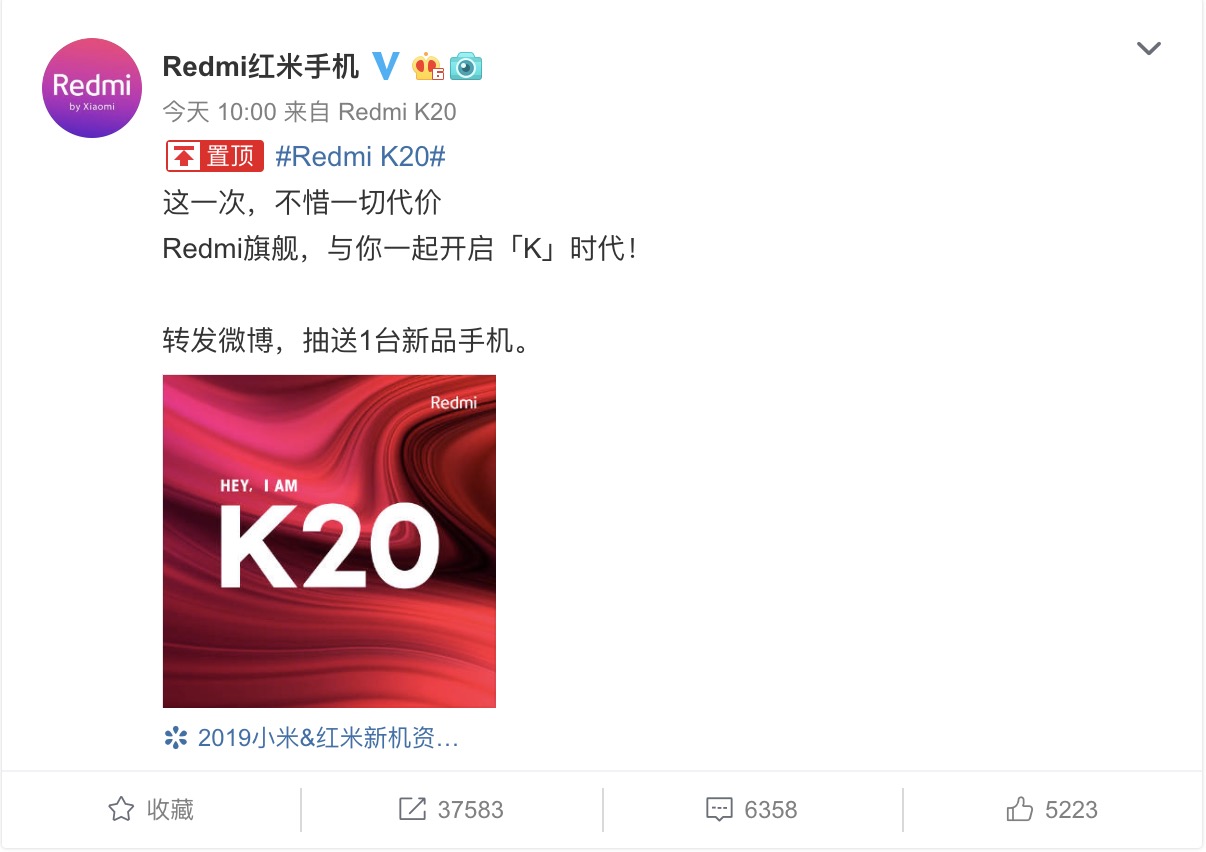Click the golden crown membership badge
Image resolution: width=1206 pixels, height=852 pixels.
pos(428,66)
